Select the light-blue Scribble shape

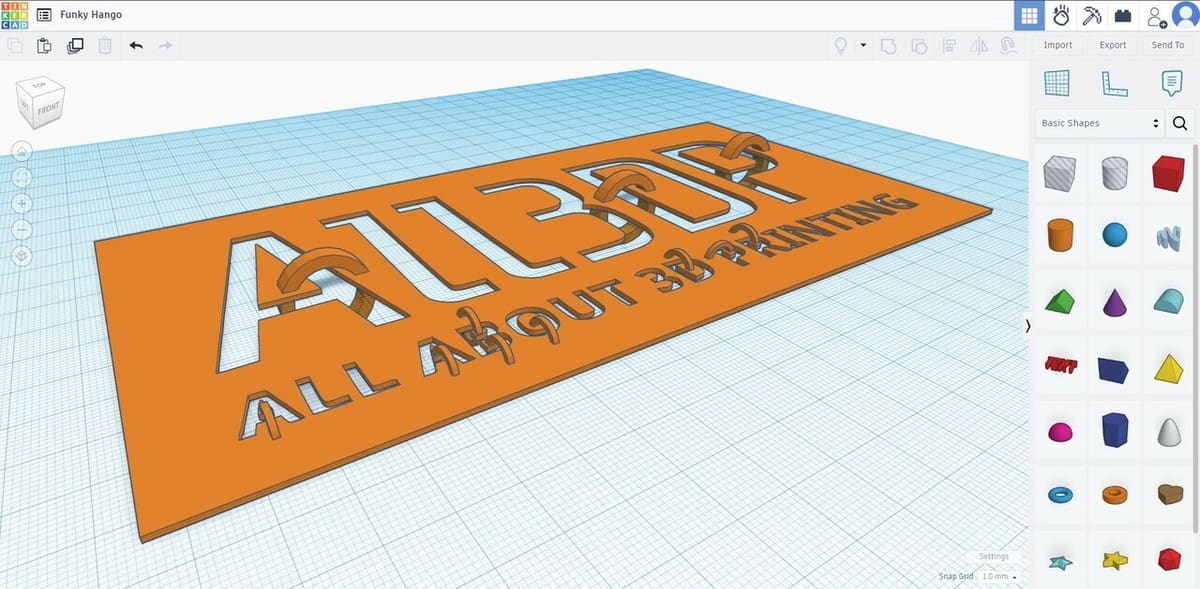point(1168,237)
